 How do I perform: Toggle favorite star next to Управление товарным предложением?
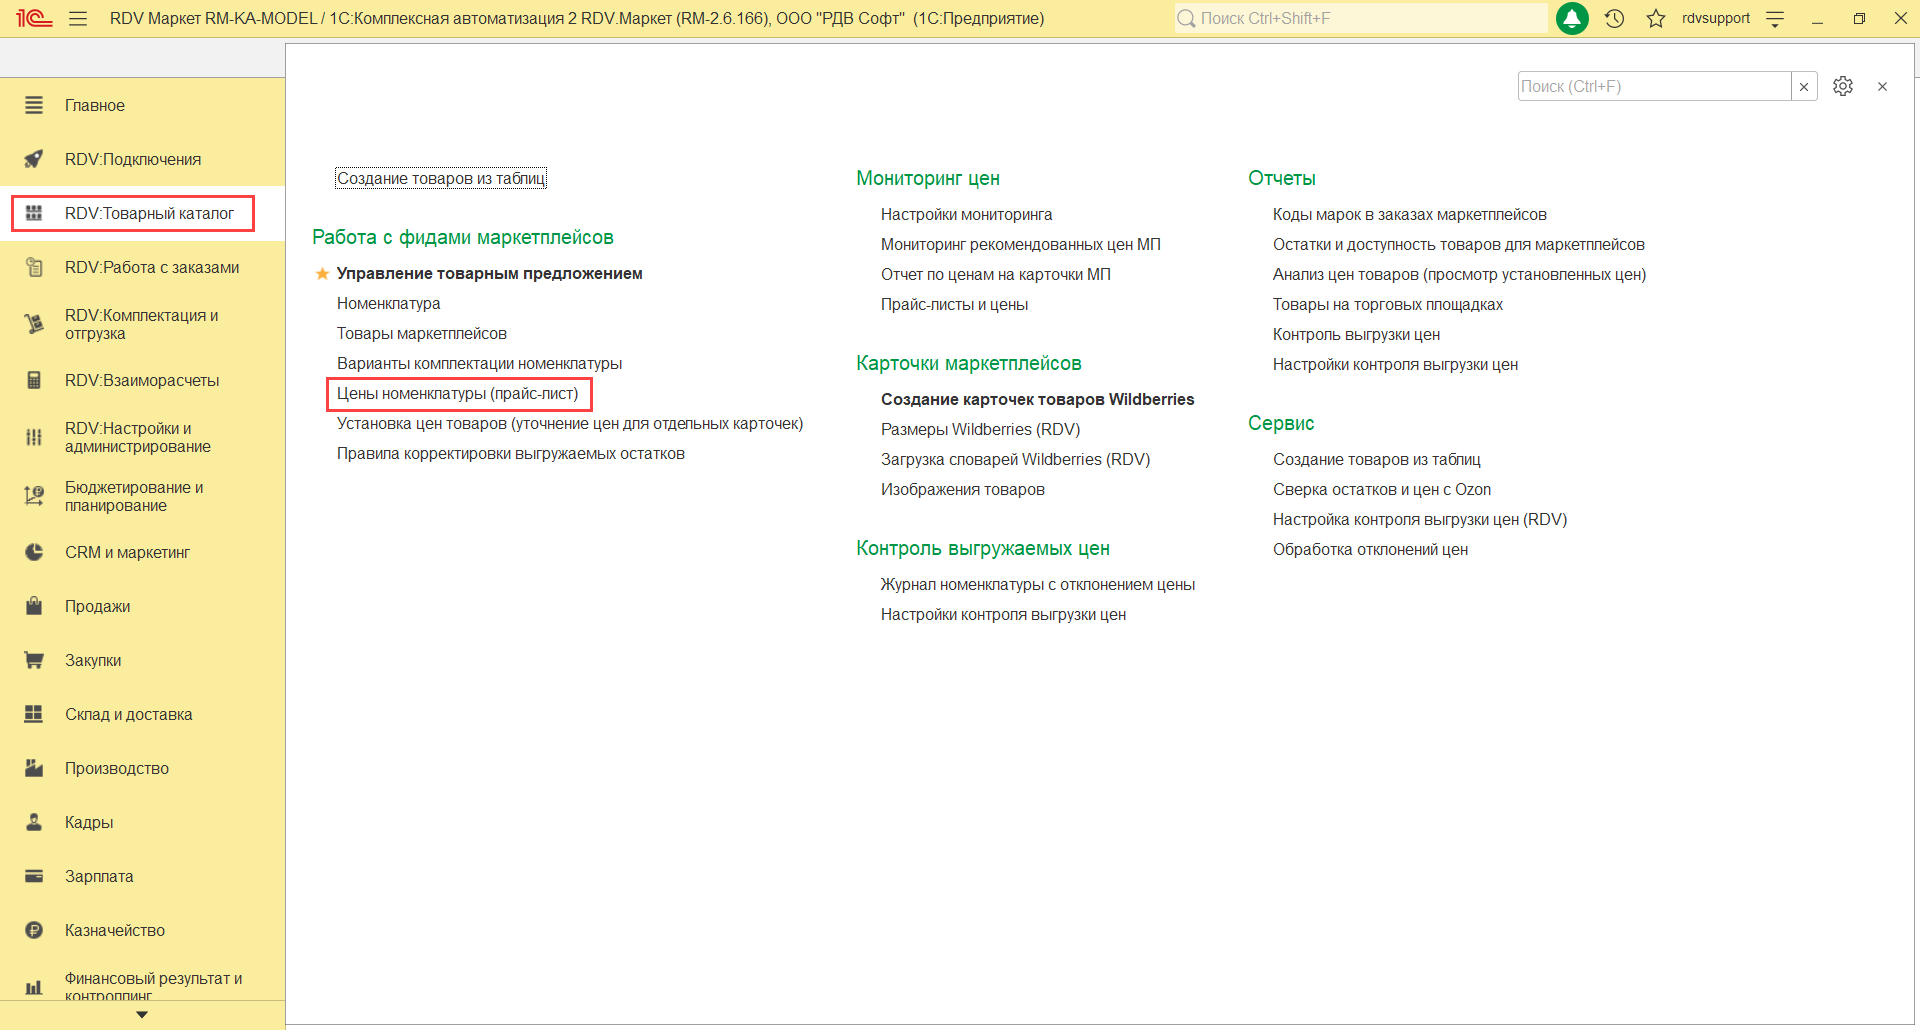coord(322,274)
